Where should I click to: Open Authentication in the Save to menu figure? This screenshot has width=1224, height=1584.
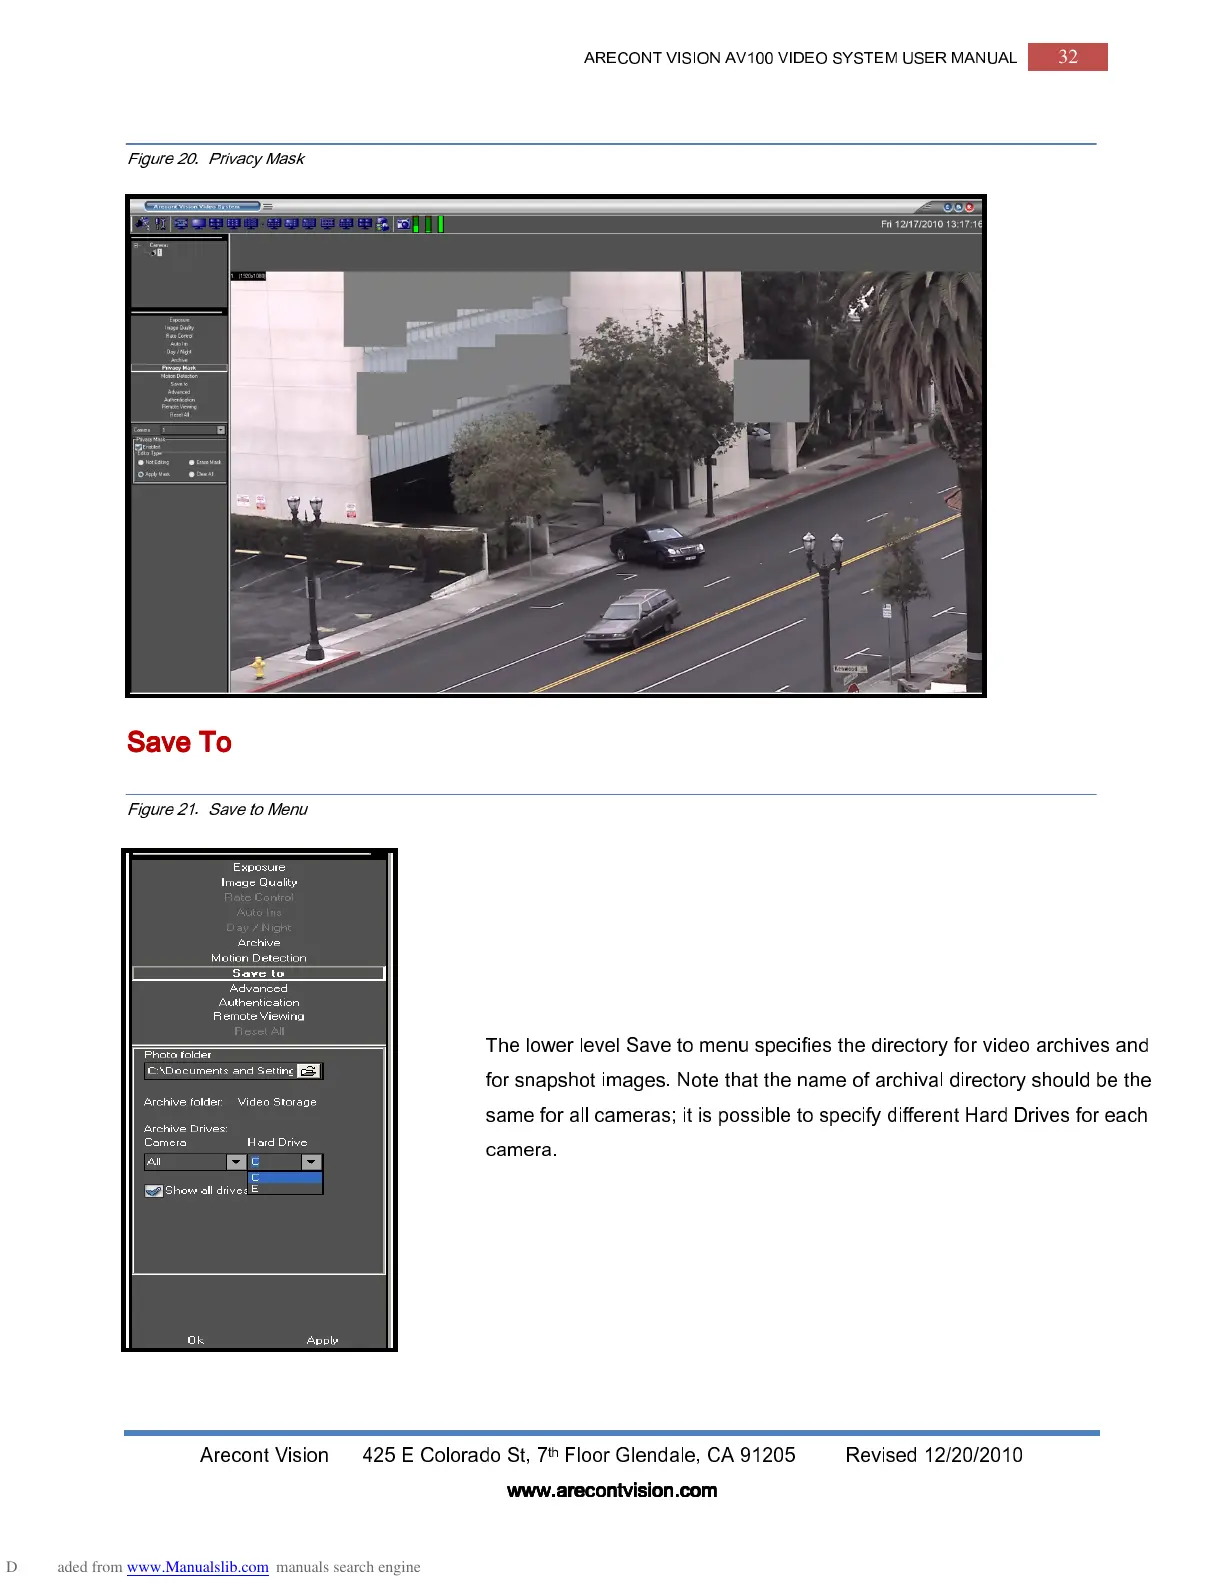coord(259,1002)
